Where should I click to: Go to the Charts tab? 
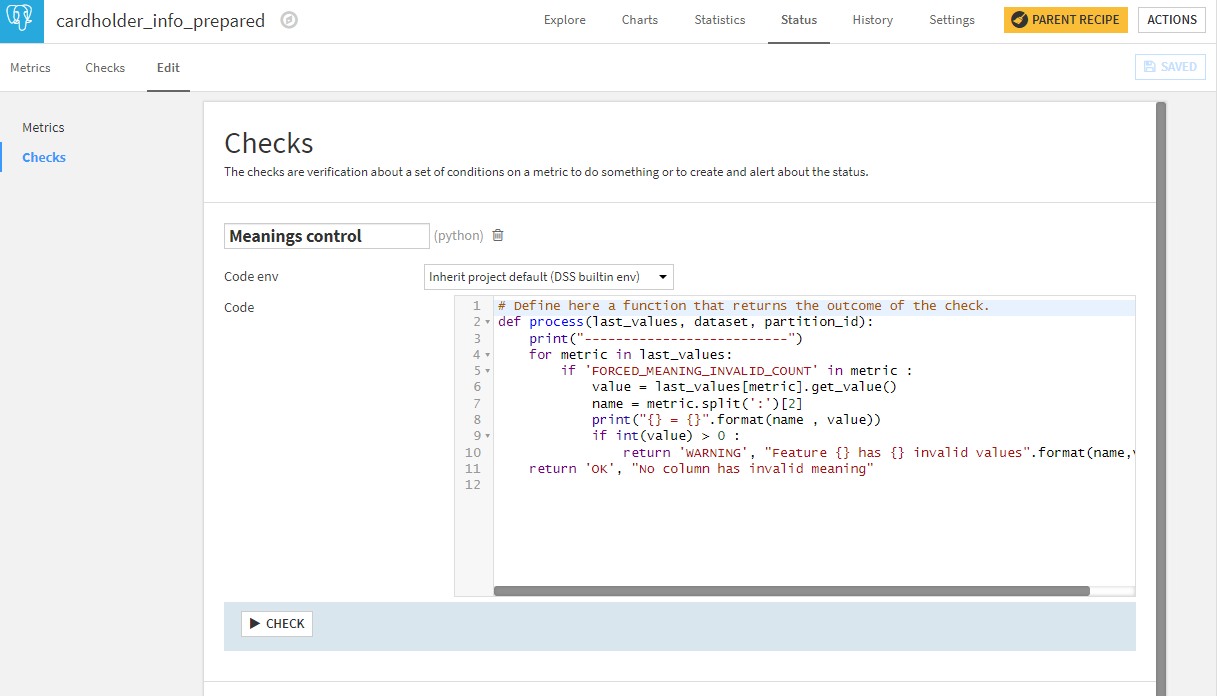(x=639, y=19)
